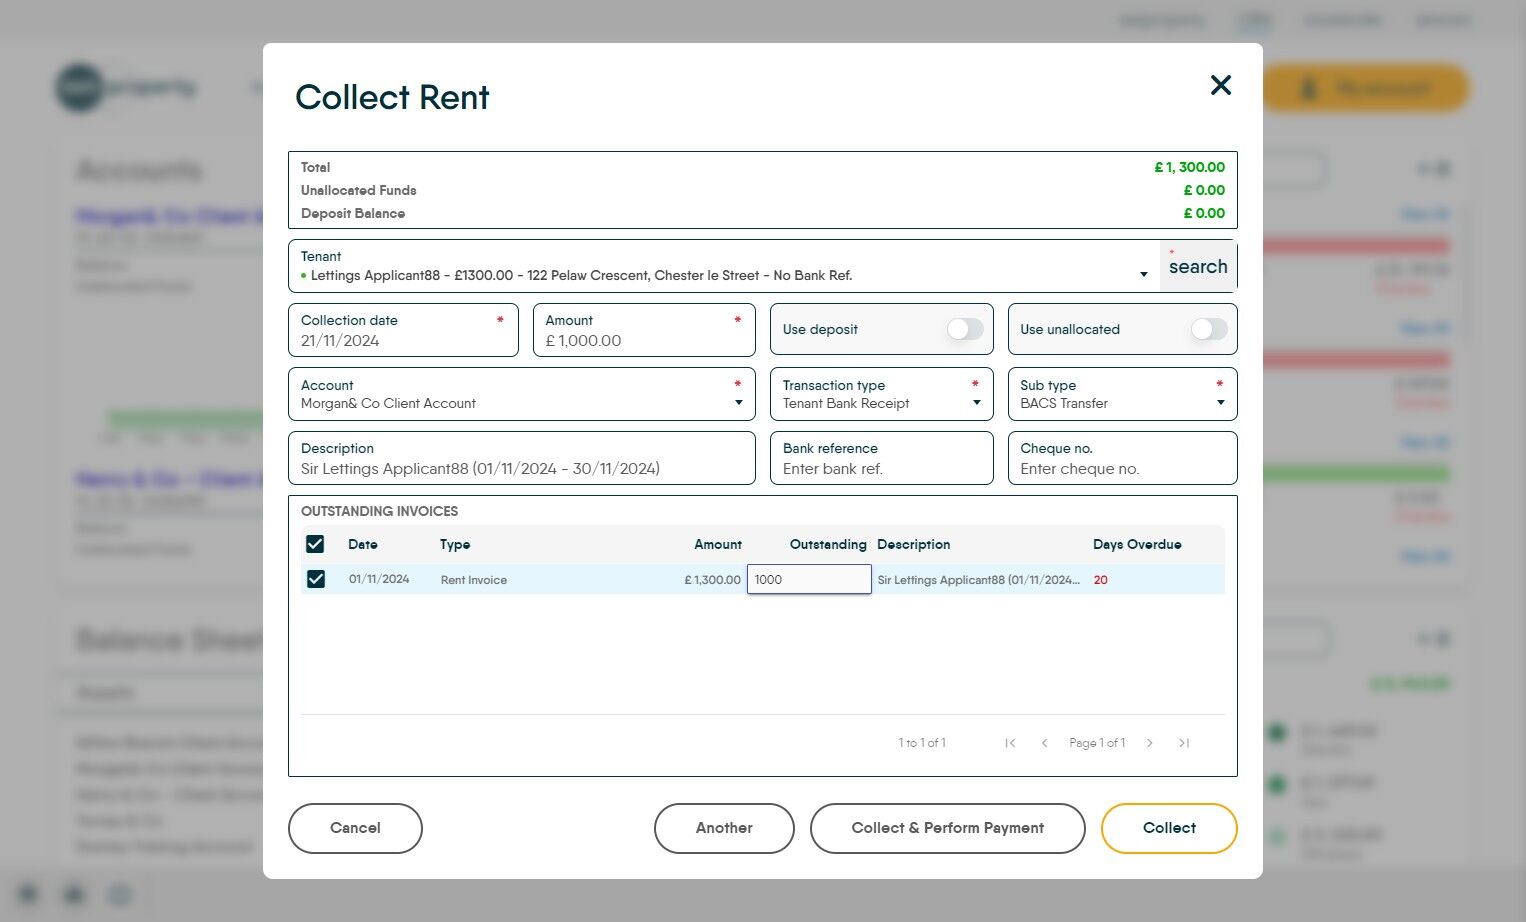1526x922 pixels.
Task: Uncheck the select-all invoices header checkbox
Action: pyautogui.click(x=315, y=544)
